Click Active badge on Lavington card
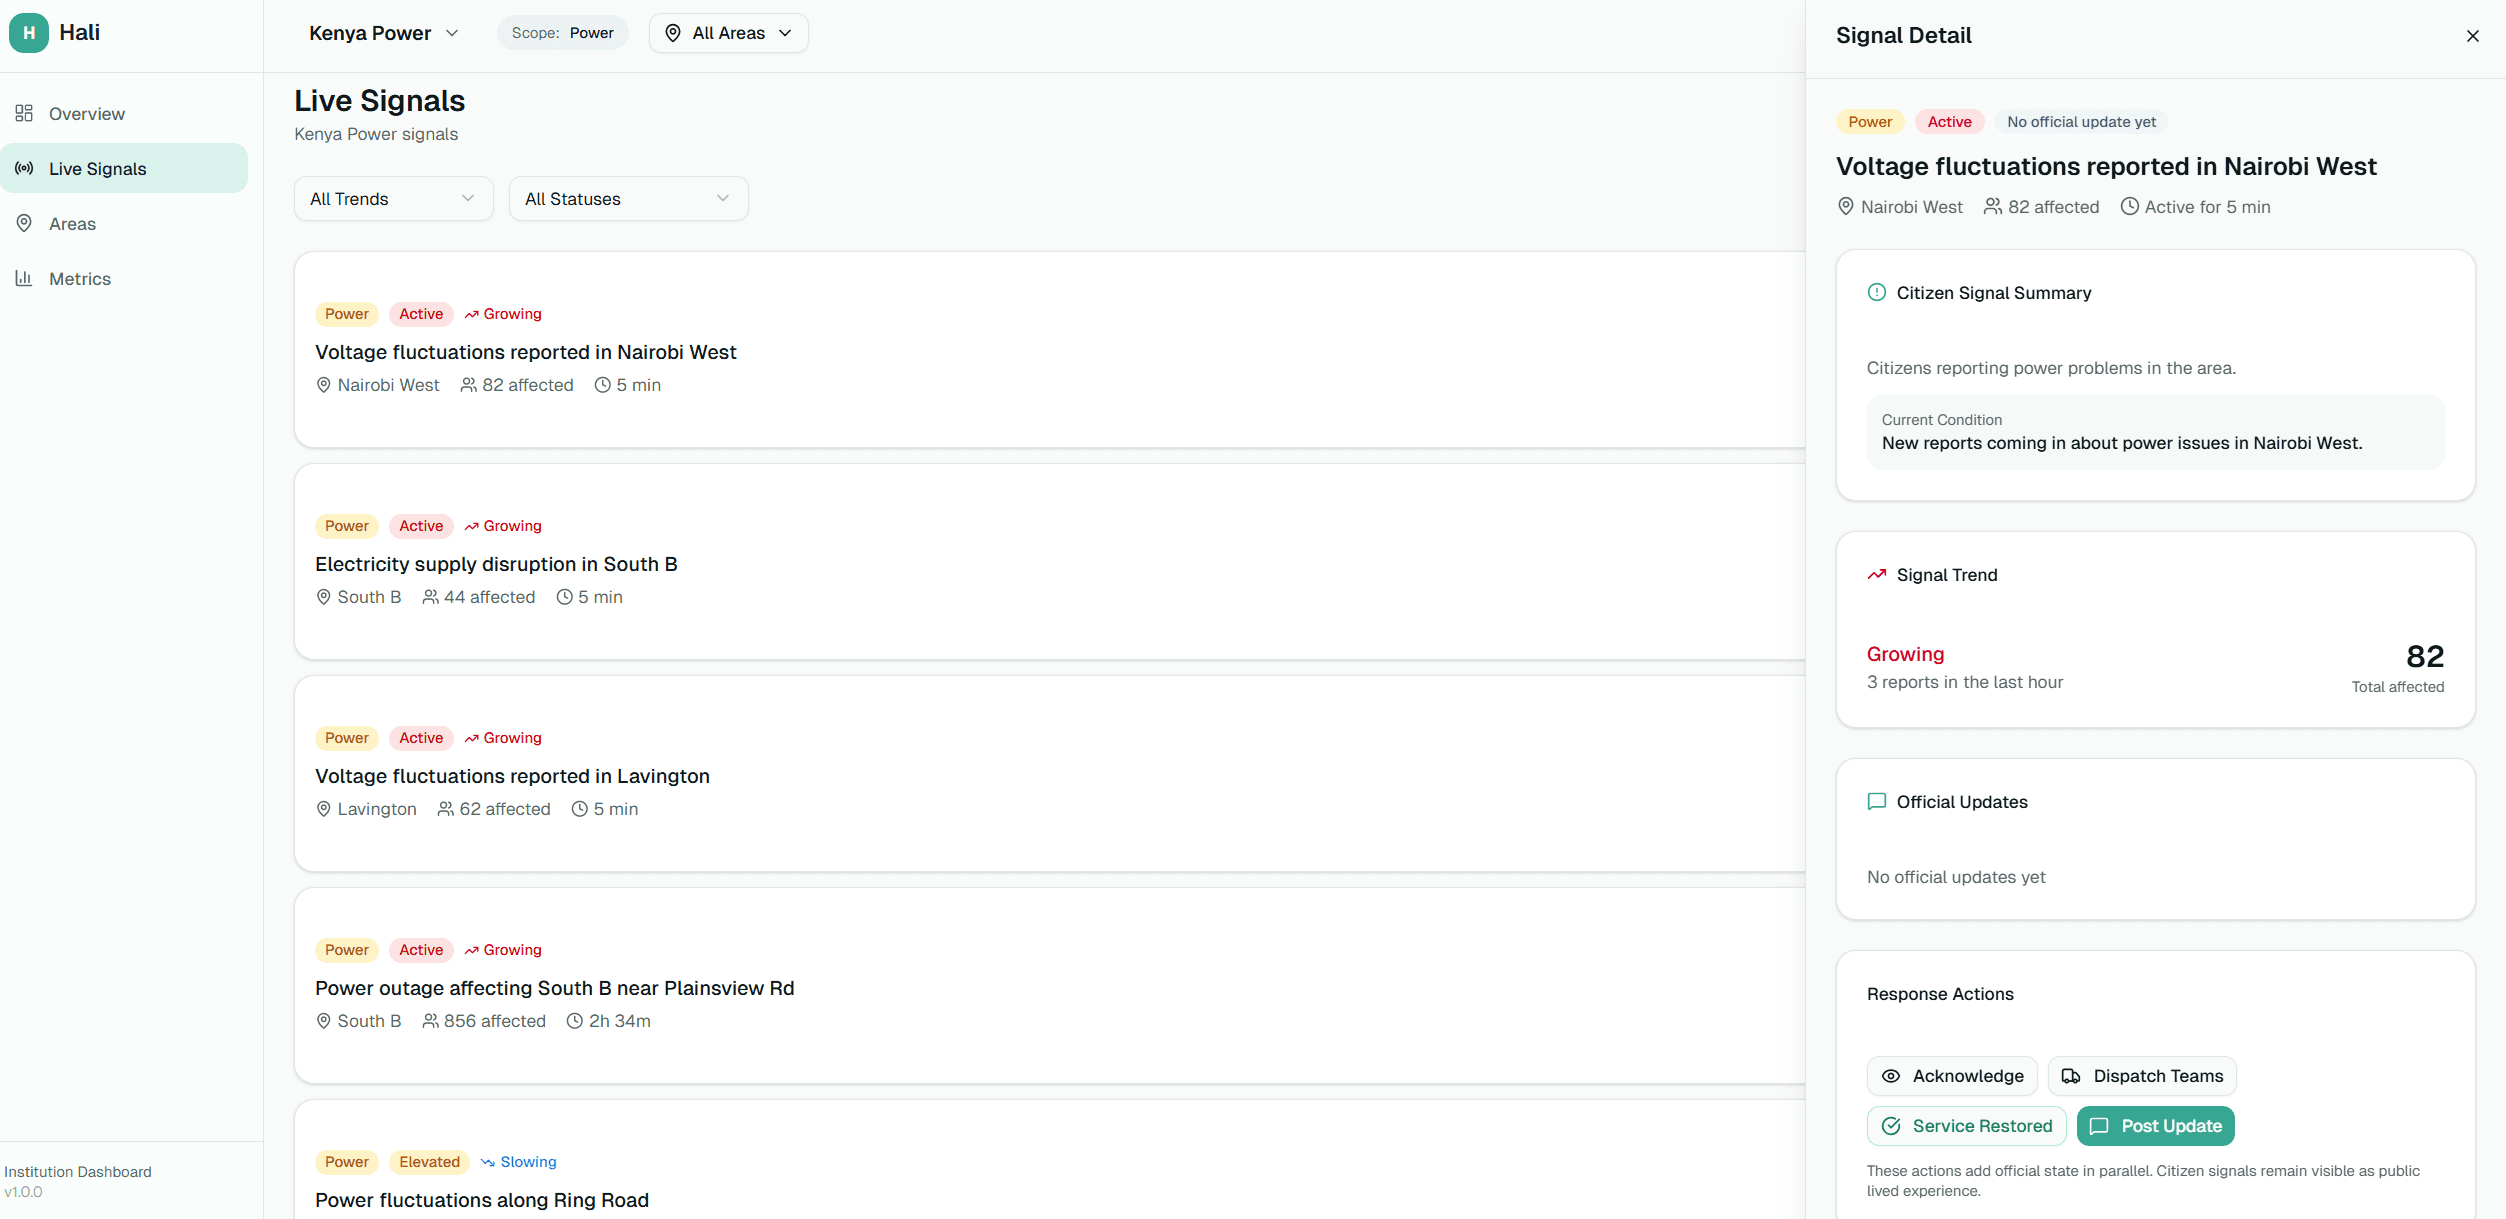The image size is (2506, 1219). (421, 738)
